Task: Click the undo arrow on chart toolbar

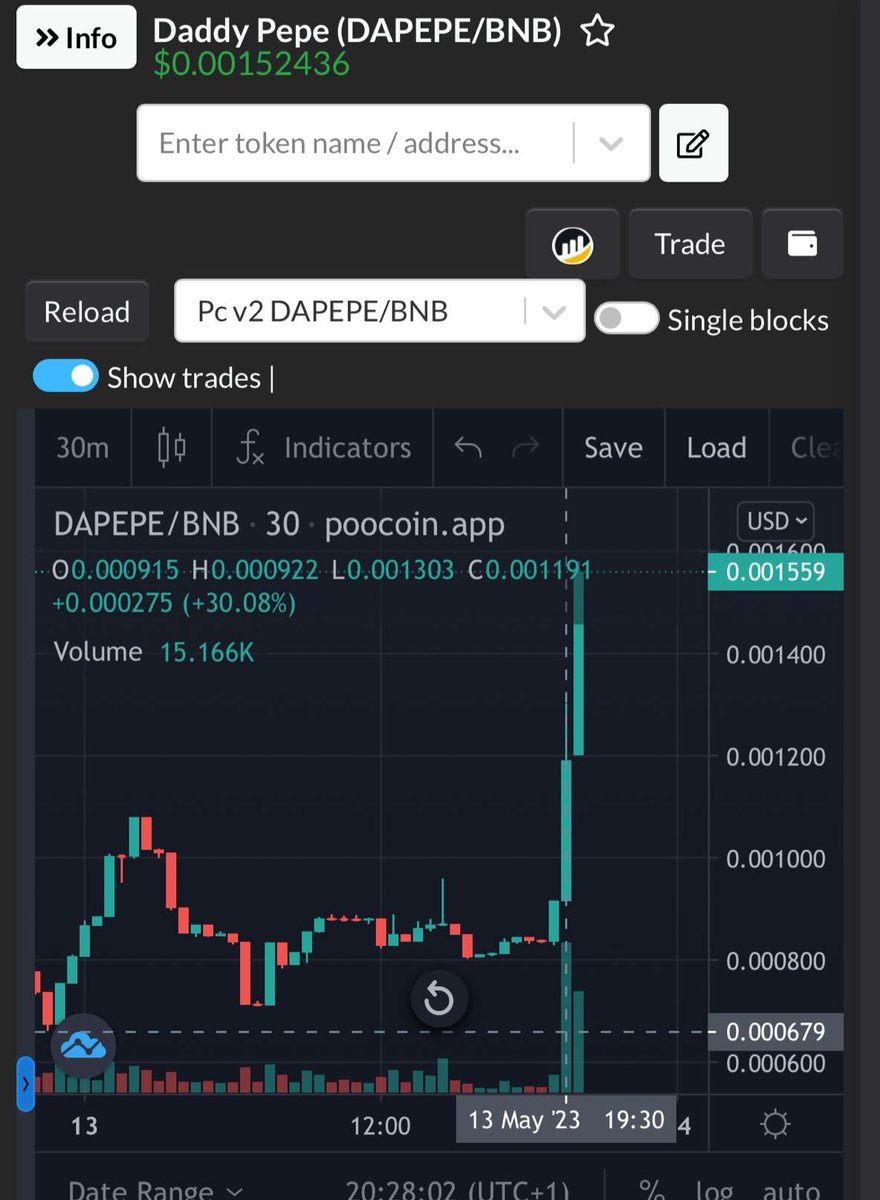Action: pyautogui.click(x=470, y=448)
